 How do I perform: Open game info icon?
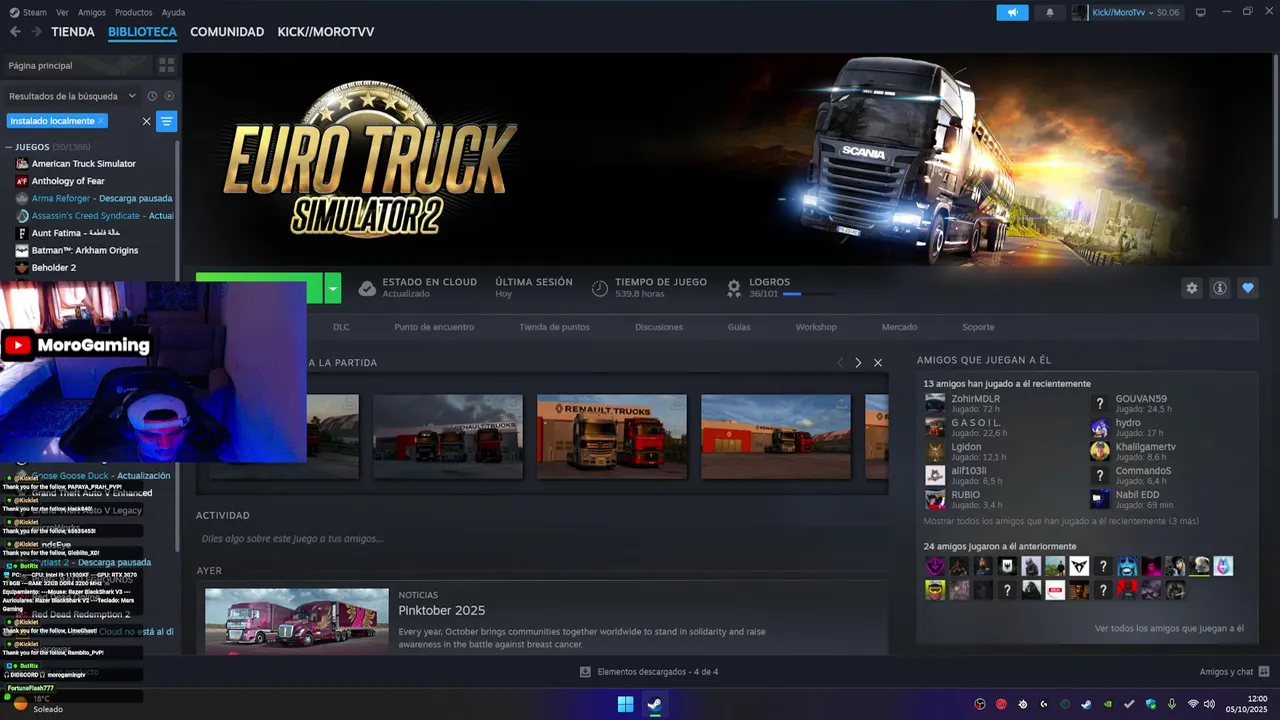pos(1220,288)
